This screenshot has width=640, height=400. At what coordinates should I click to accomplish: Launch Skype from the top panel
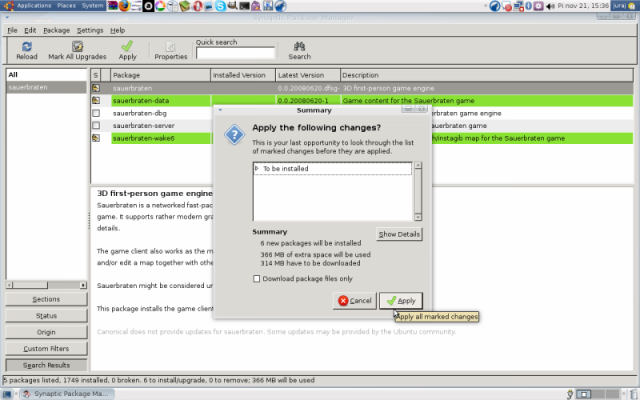pos(220,6)
